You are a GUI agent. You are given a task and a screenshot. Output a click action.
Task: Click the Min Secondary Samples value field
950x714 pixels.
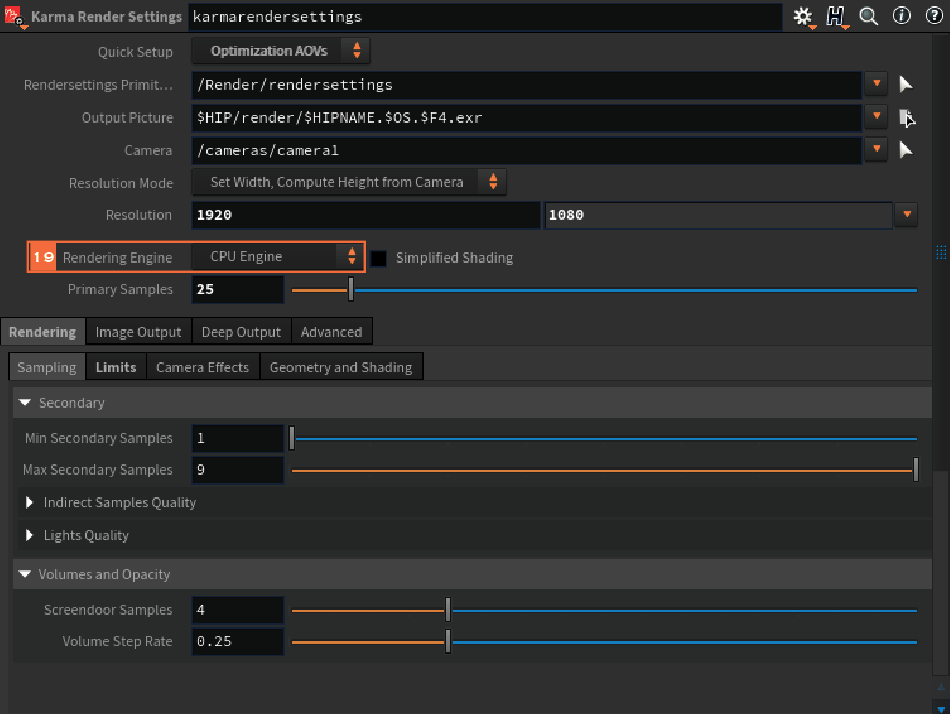[238, 438]
